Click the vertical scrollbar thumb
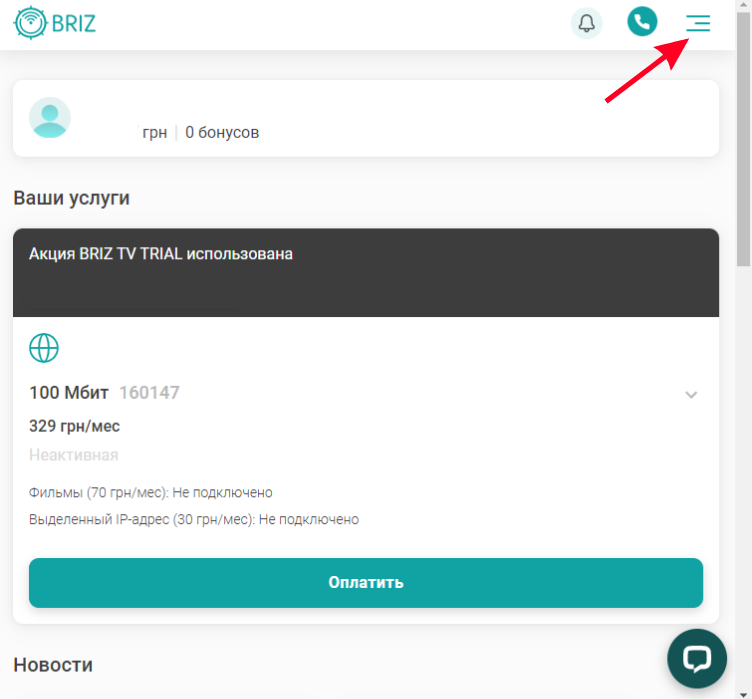Screen dimensions: 752x699 pyautogui.click(x=743, y=139)
